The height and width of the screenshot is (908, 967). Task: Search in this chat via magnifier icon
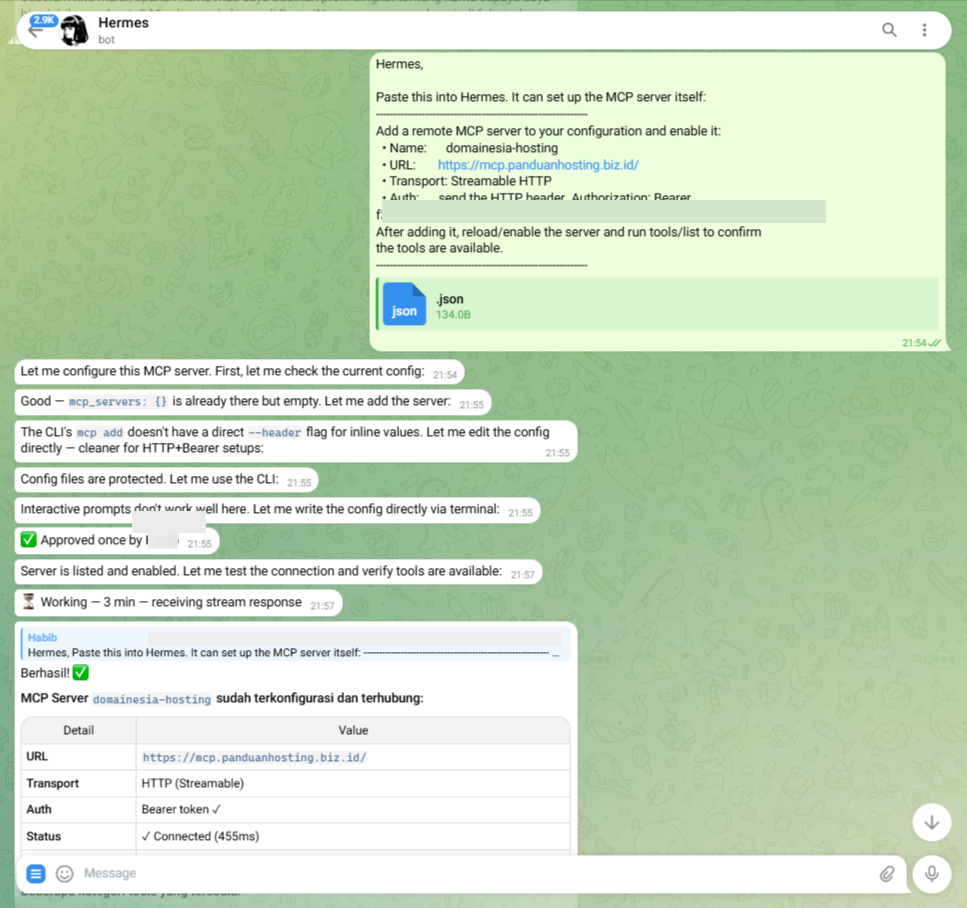(889, 30)
